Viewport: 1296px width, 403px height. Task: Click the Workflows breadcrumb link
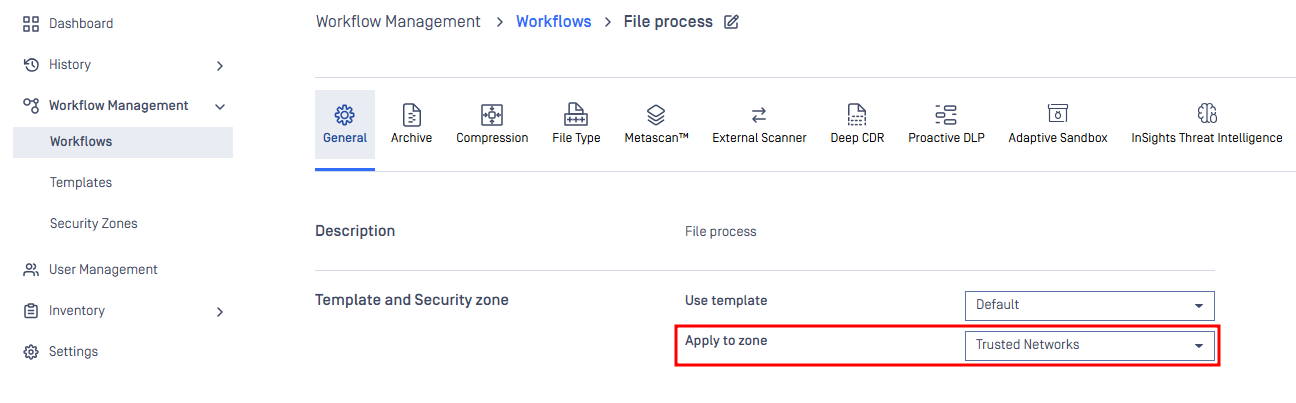tap(553, 22)
